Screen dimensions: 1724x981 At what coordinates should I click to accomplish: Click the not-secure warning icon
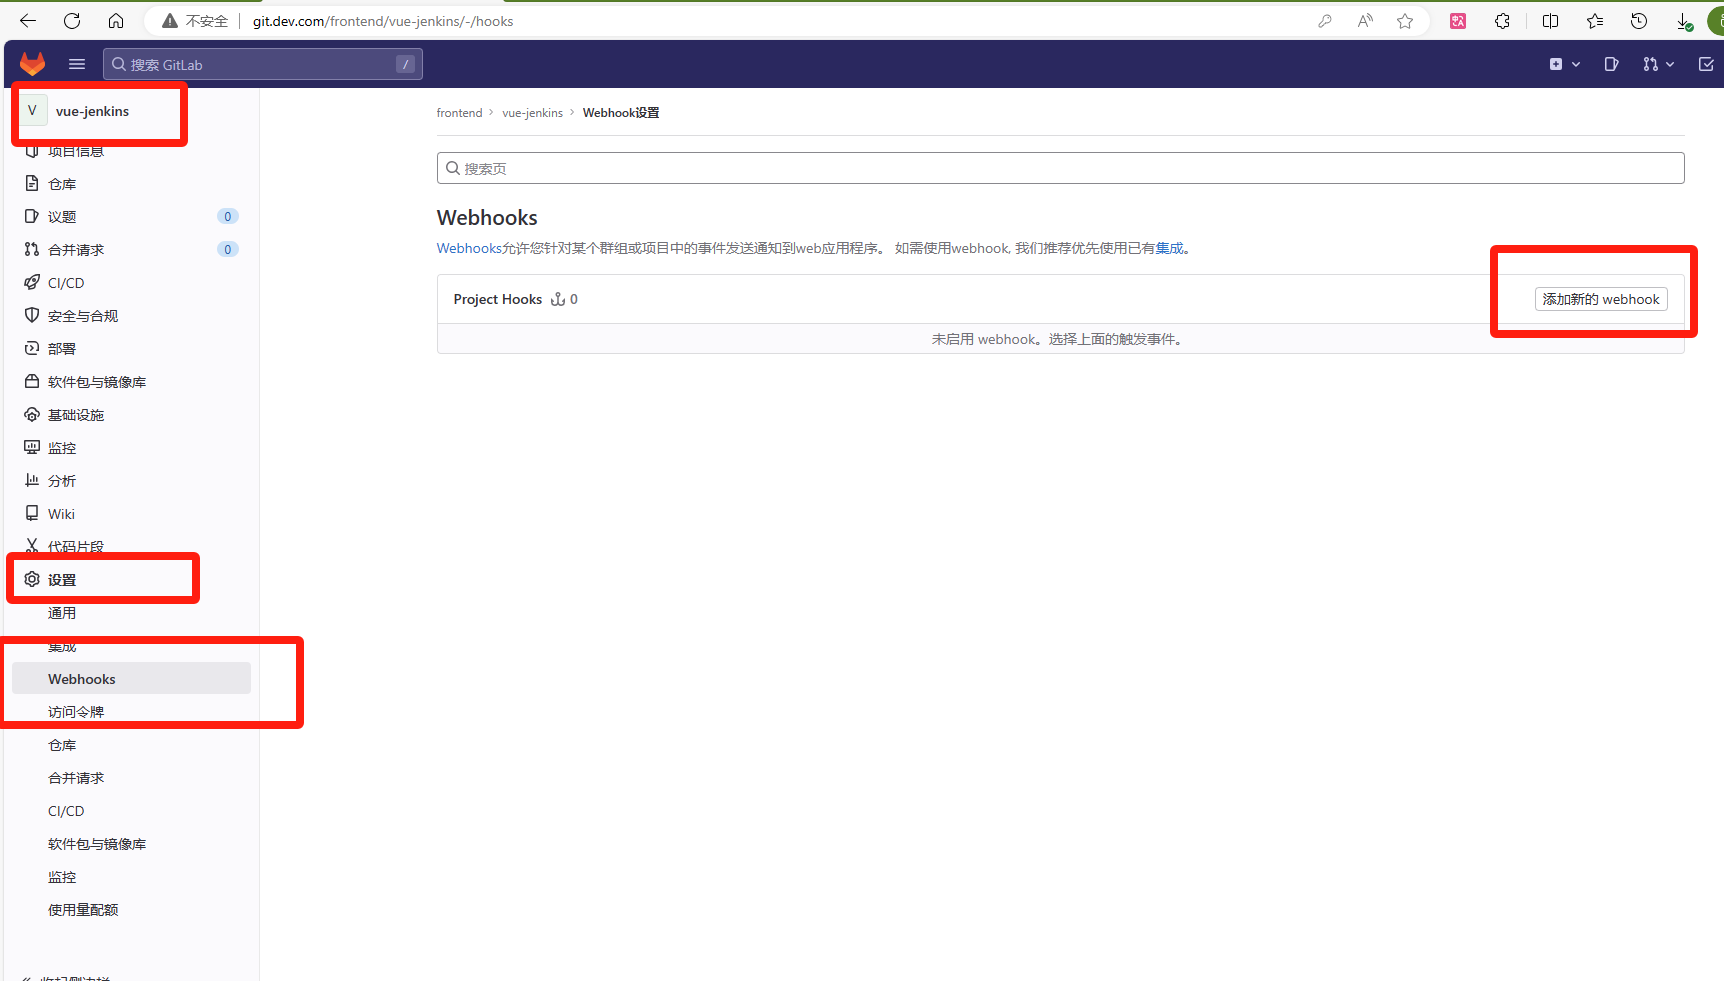[170, 21]
